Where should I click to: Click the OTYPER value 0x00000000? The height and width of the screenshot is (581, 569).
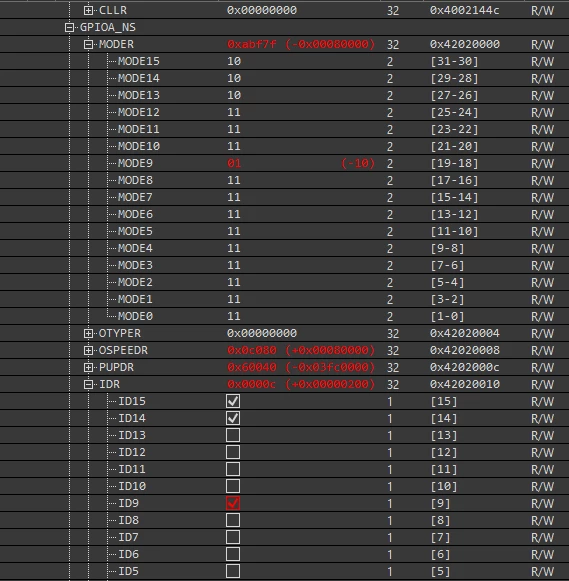[x=262, y=333]
